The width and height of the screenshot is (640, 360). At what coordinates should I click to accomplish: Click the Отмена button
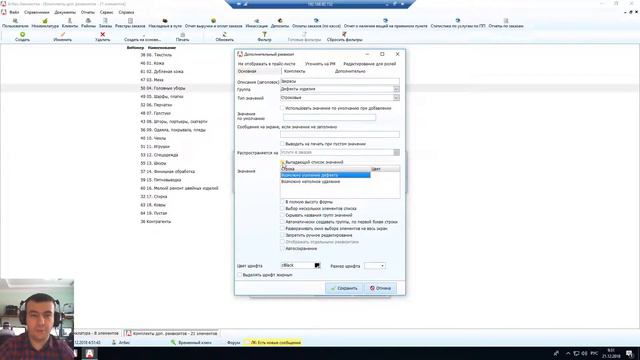[x=380, y=288]
